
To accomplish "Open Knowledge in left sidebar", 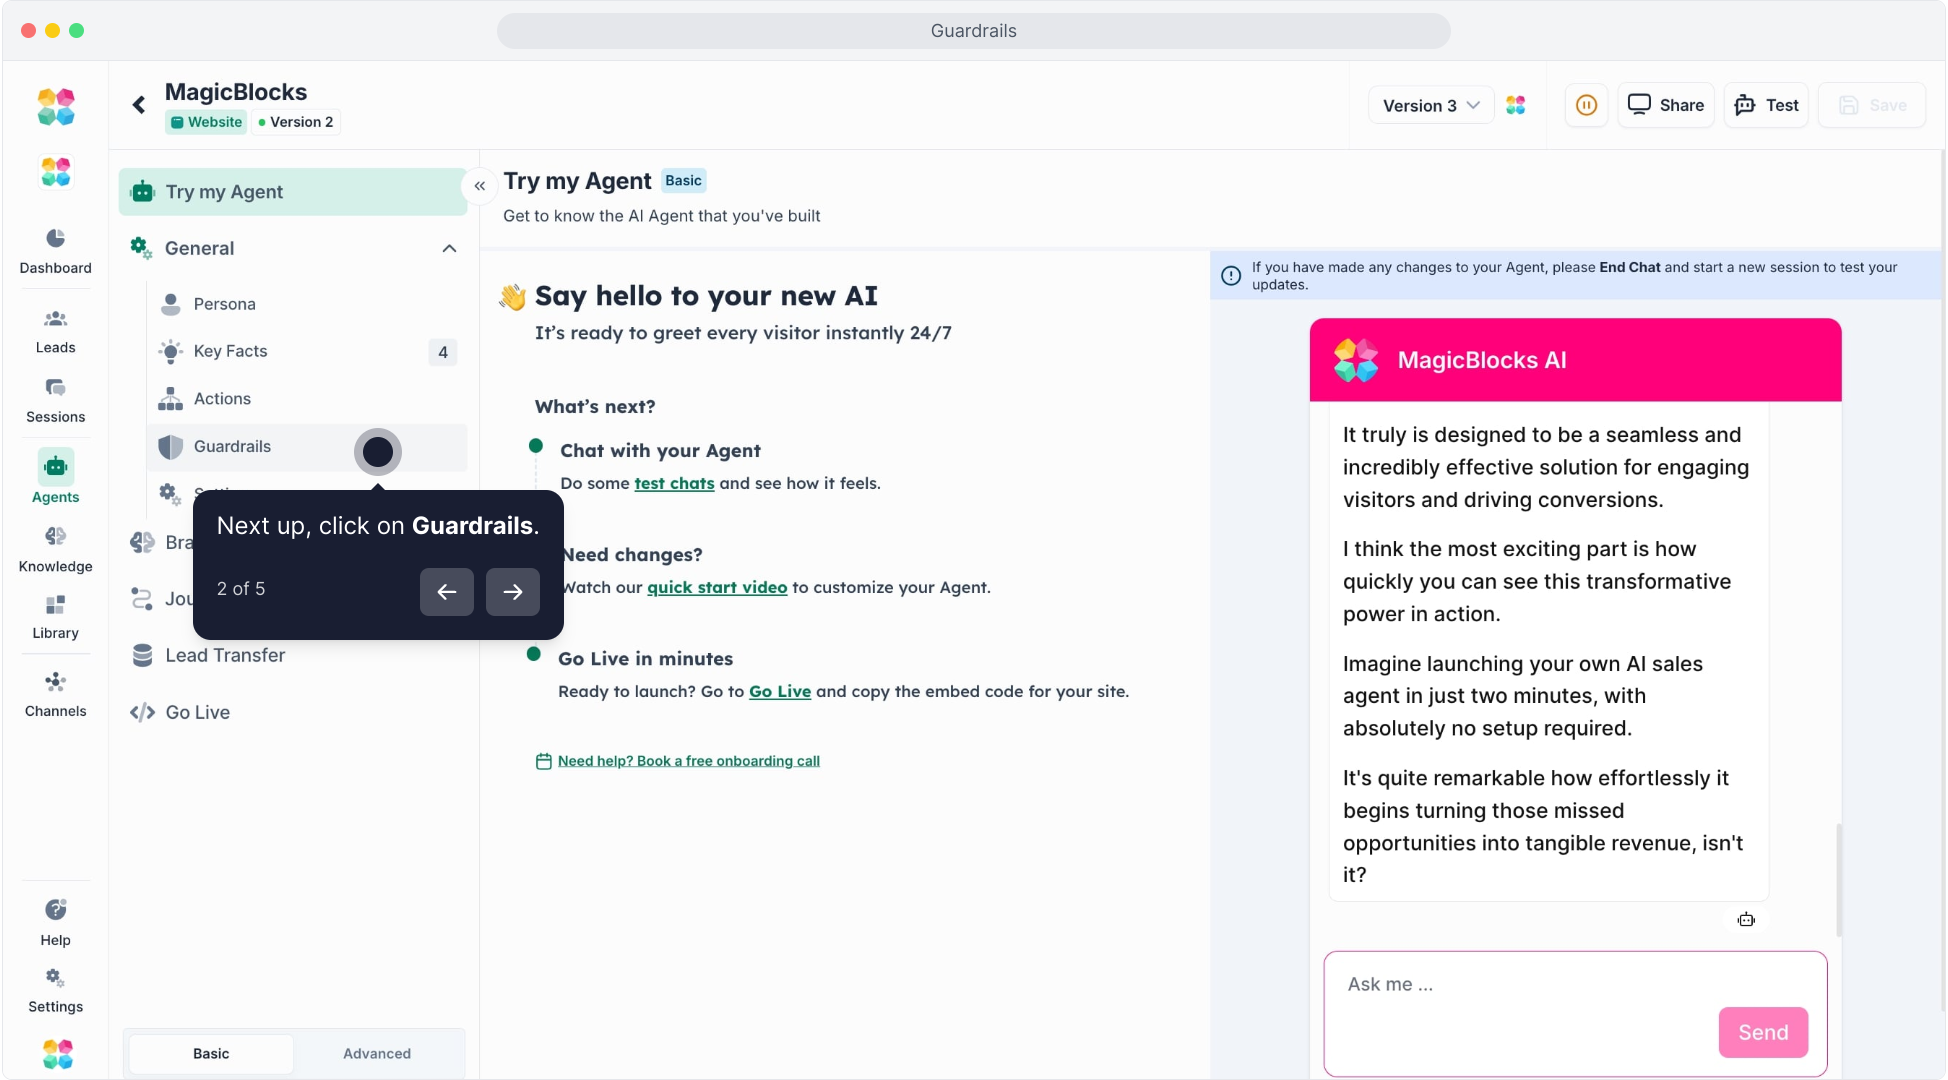I will point(55,549).
